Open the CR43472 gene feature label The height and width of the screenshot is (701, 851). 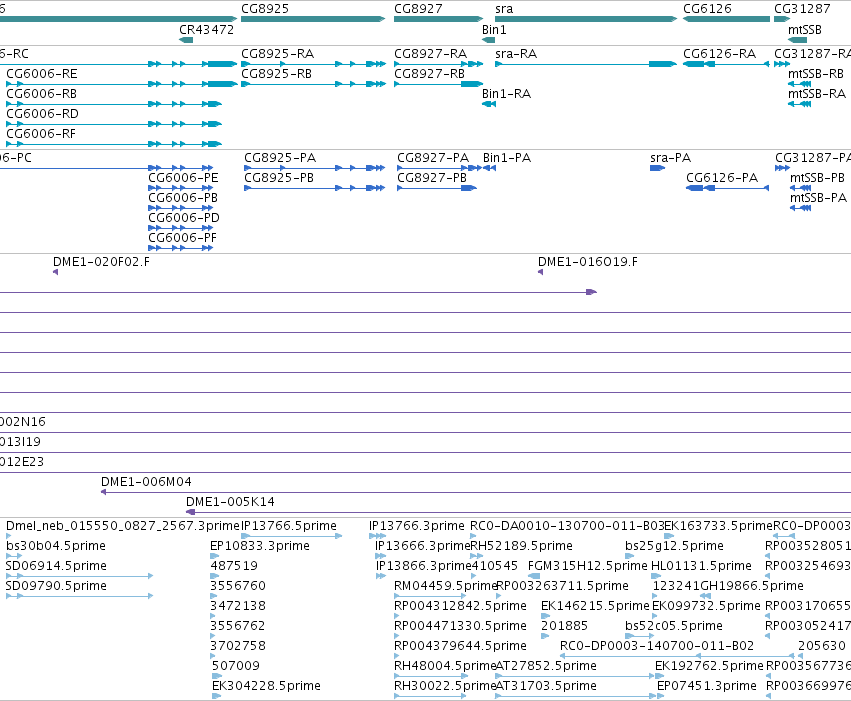pyautogui.click(x=206, y=30)
